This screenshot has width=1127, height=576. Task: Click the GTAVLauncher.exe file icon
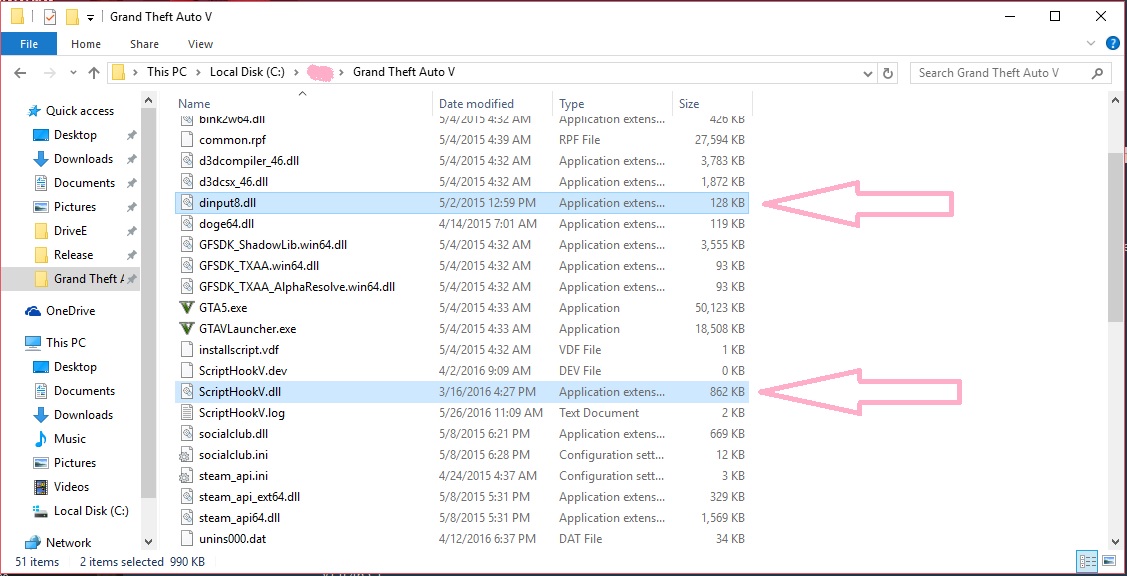187,329
